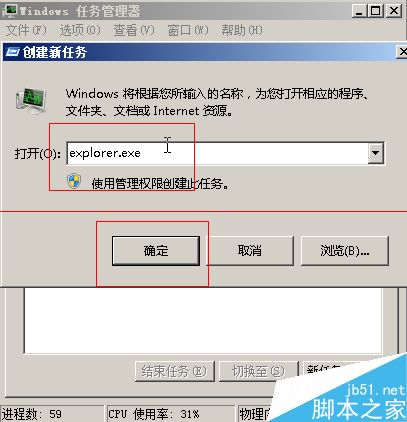Confirm with the 确定 button

156,251
